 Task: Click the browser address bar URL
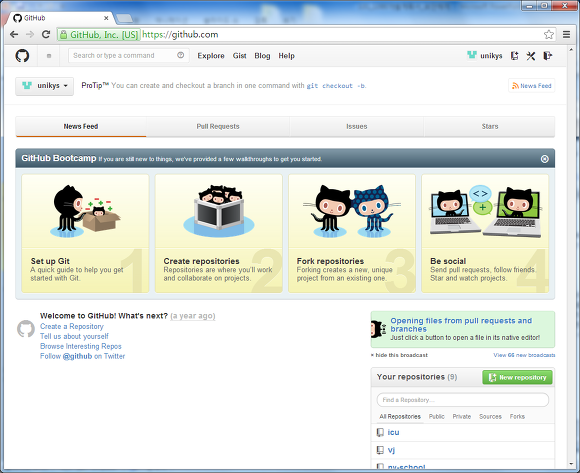[x=180, y=34]
